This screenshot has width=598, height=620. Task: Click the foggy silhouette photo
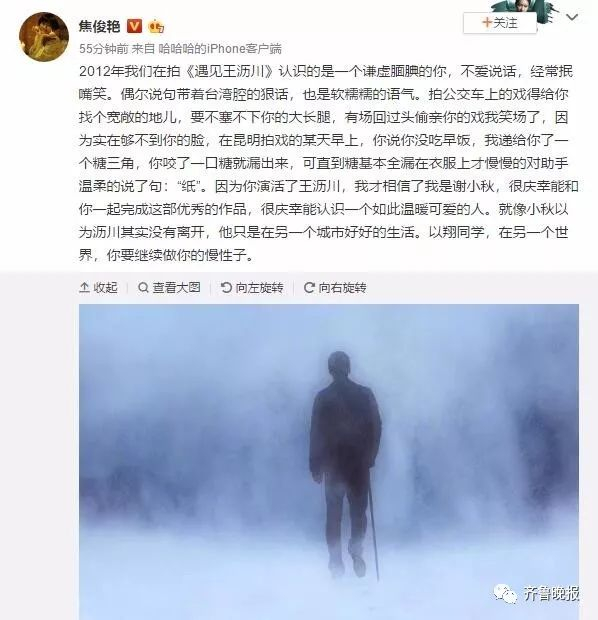coord(329,462)
